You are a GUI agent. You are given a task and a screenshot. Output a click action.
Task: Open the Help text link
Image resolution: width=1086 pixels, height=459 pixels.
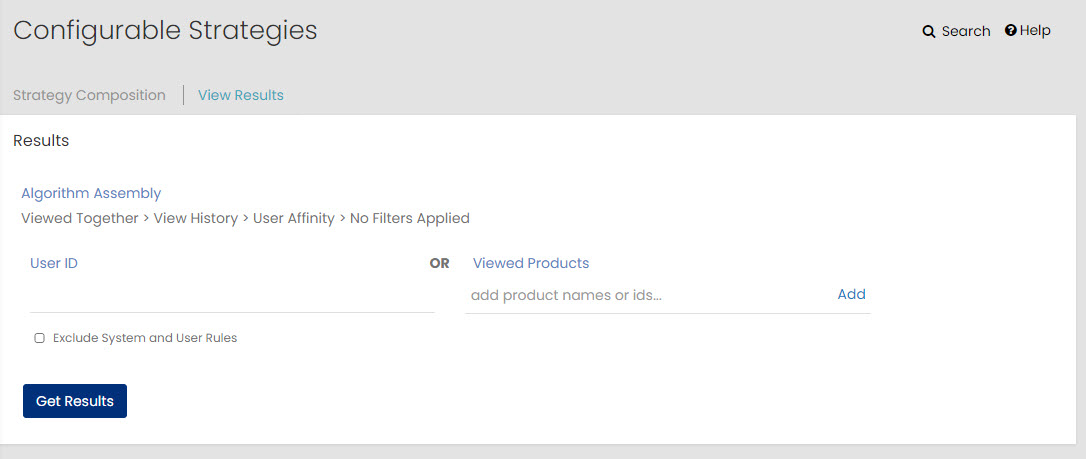(x=1035, y=31)
